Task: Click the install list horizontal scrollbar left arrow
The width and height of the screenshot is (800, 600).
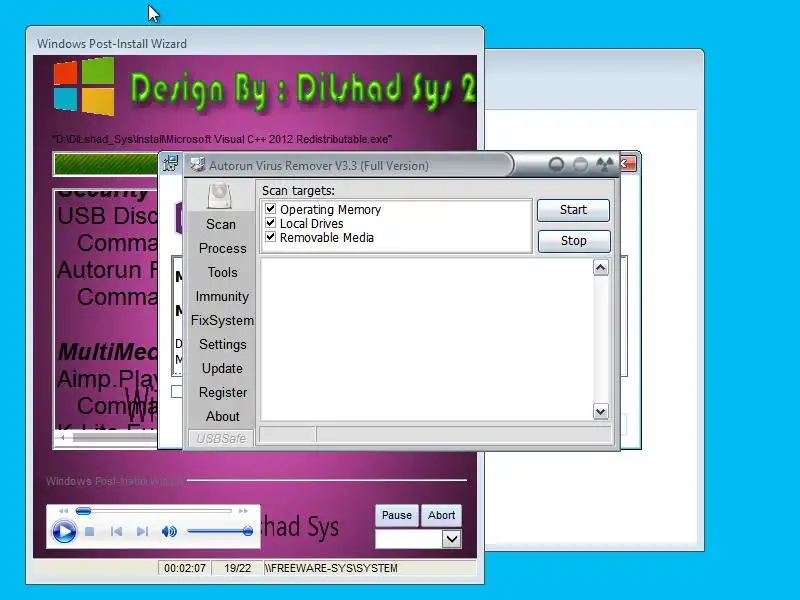Action: click(x=63, y=437)
